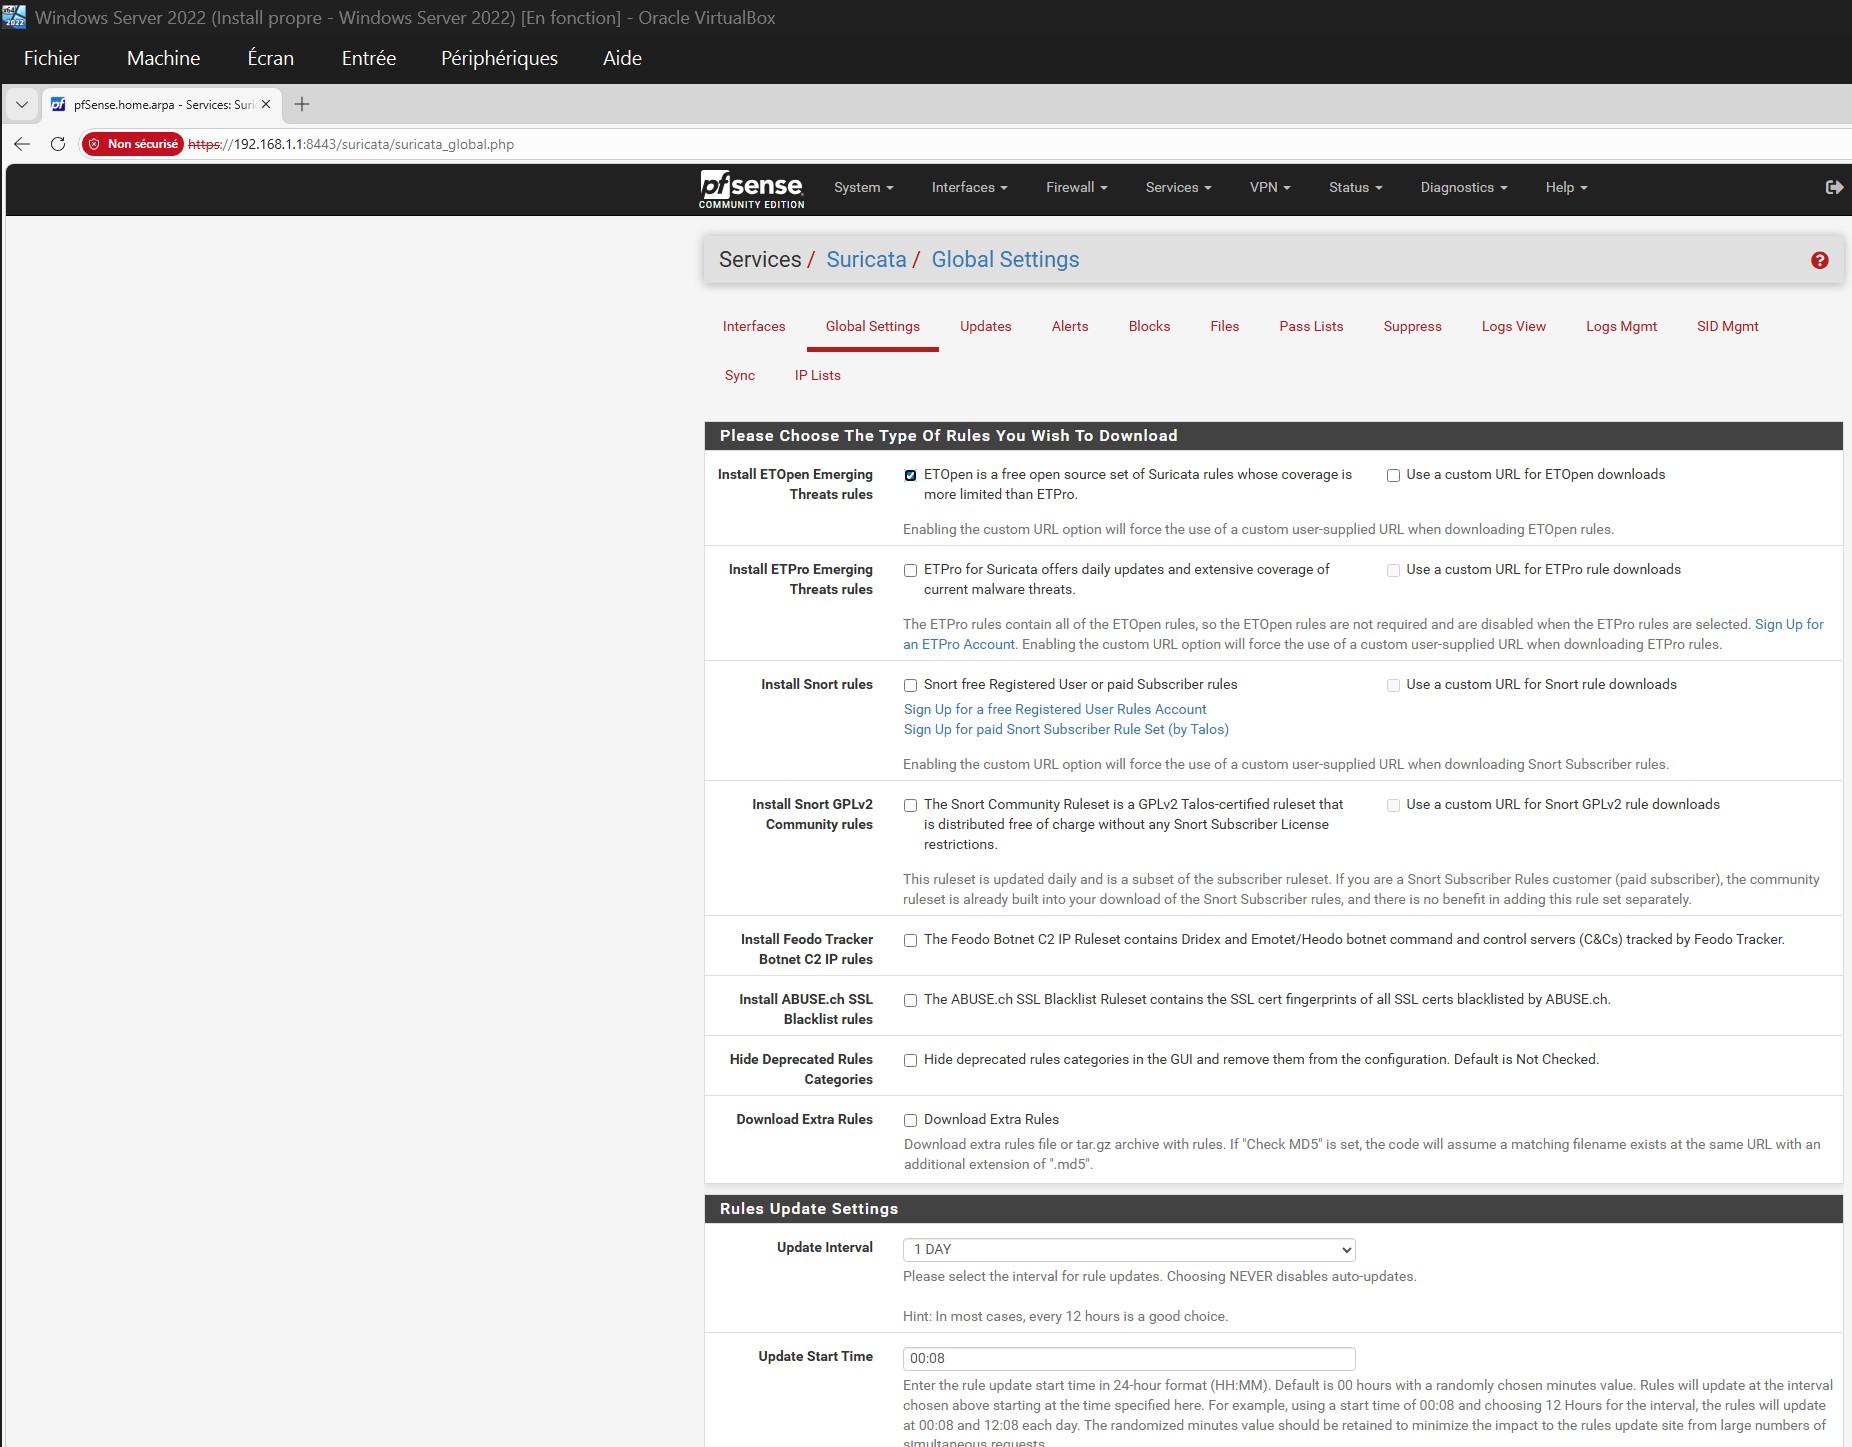Screen dimensions: 1852x1447
Task: Open a new browser tab with plus icon
Action: point(302,104)
